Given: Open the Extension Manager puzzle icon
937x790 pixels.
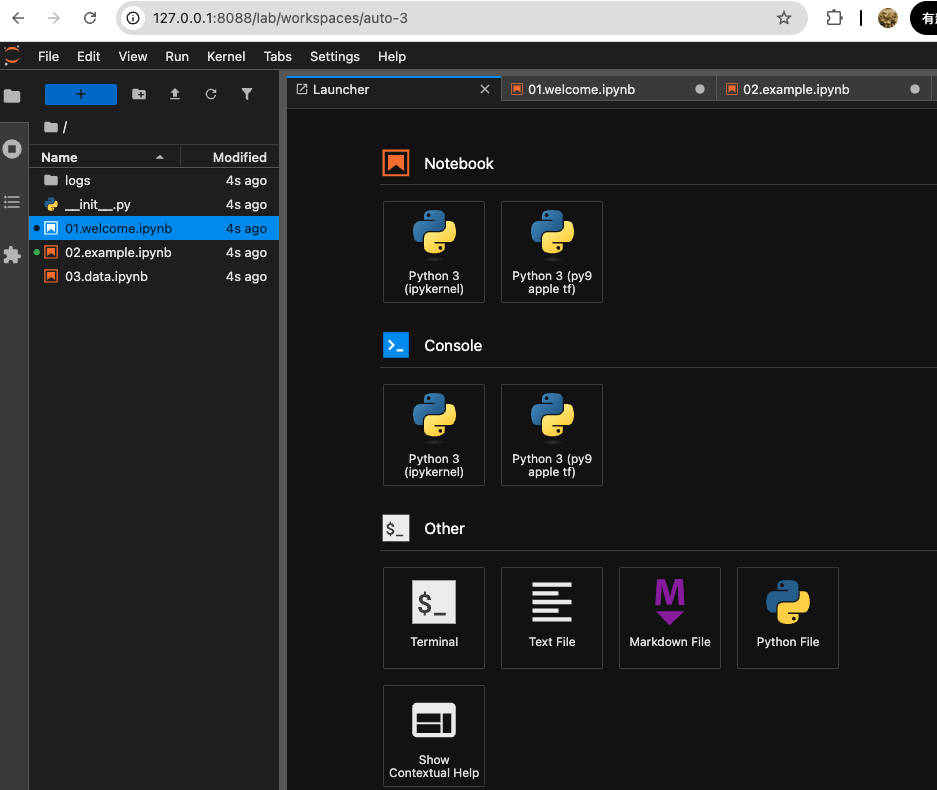Looking at the screenshot, I should (x=12, y=255).
